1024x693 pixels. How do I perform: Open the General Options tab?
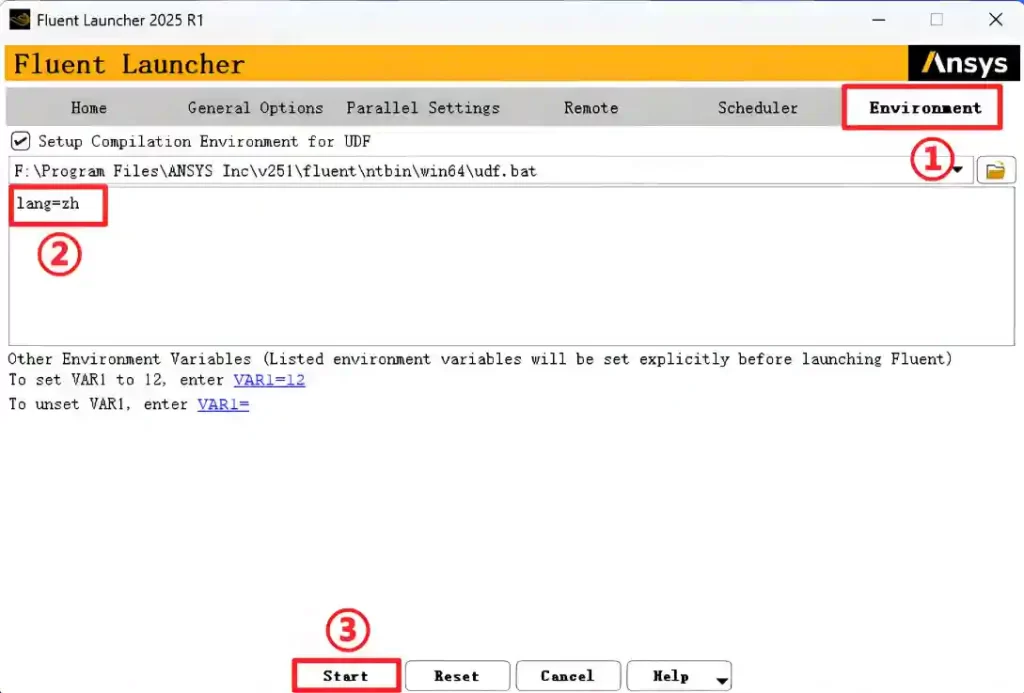(x=255, y=108)
